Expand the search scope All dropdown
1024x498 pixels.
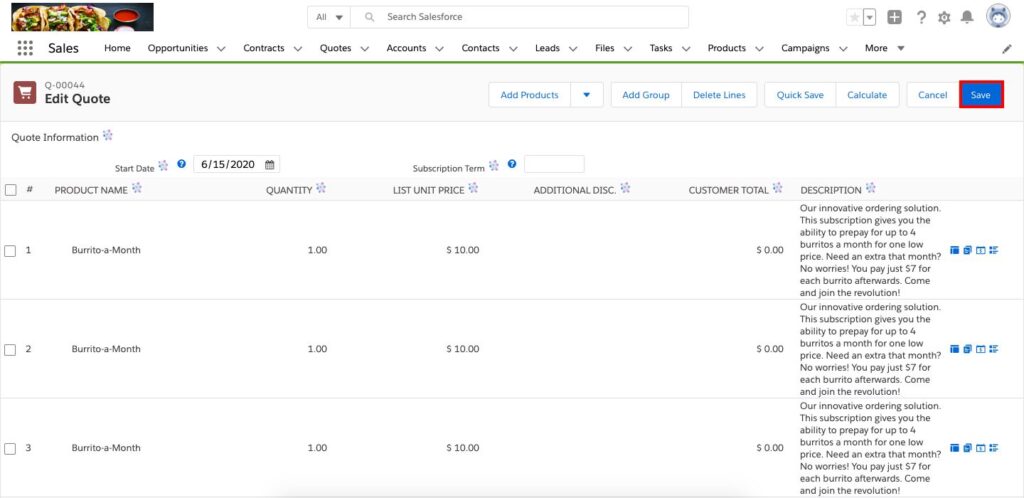click(329, 17)
